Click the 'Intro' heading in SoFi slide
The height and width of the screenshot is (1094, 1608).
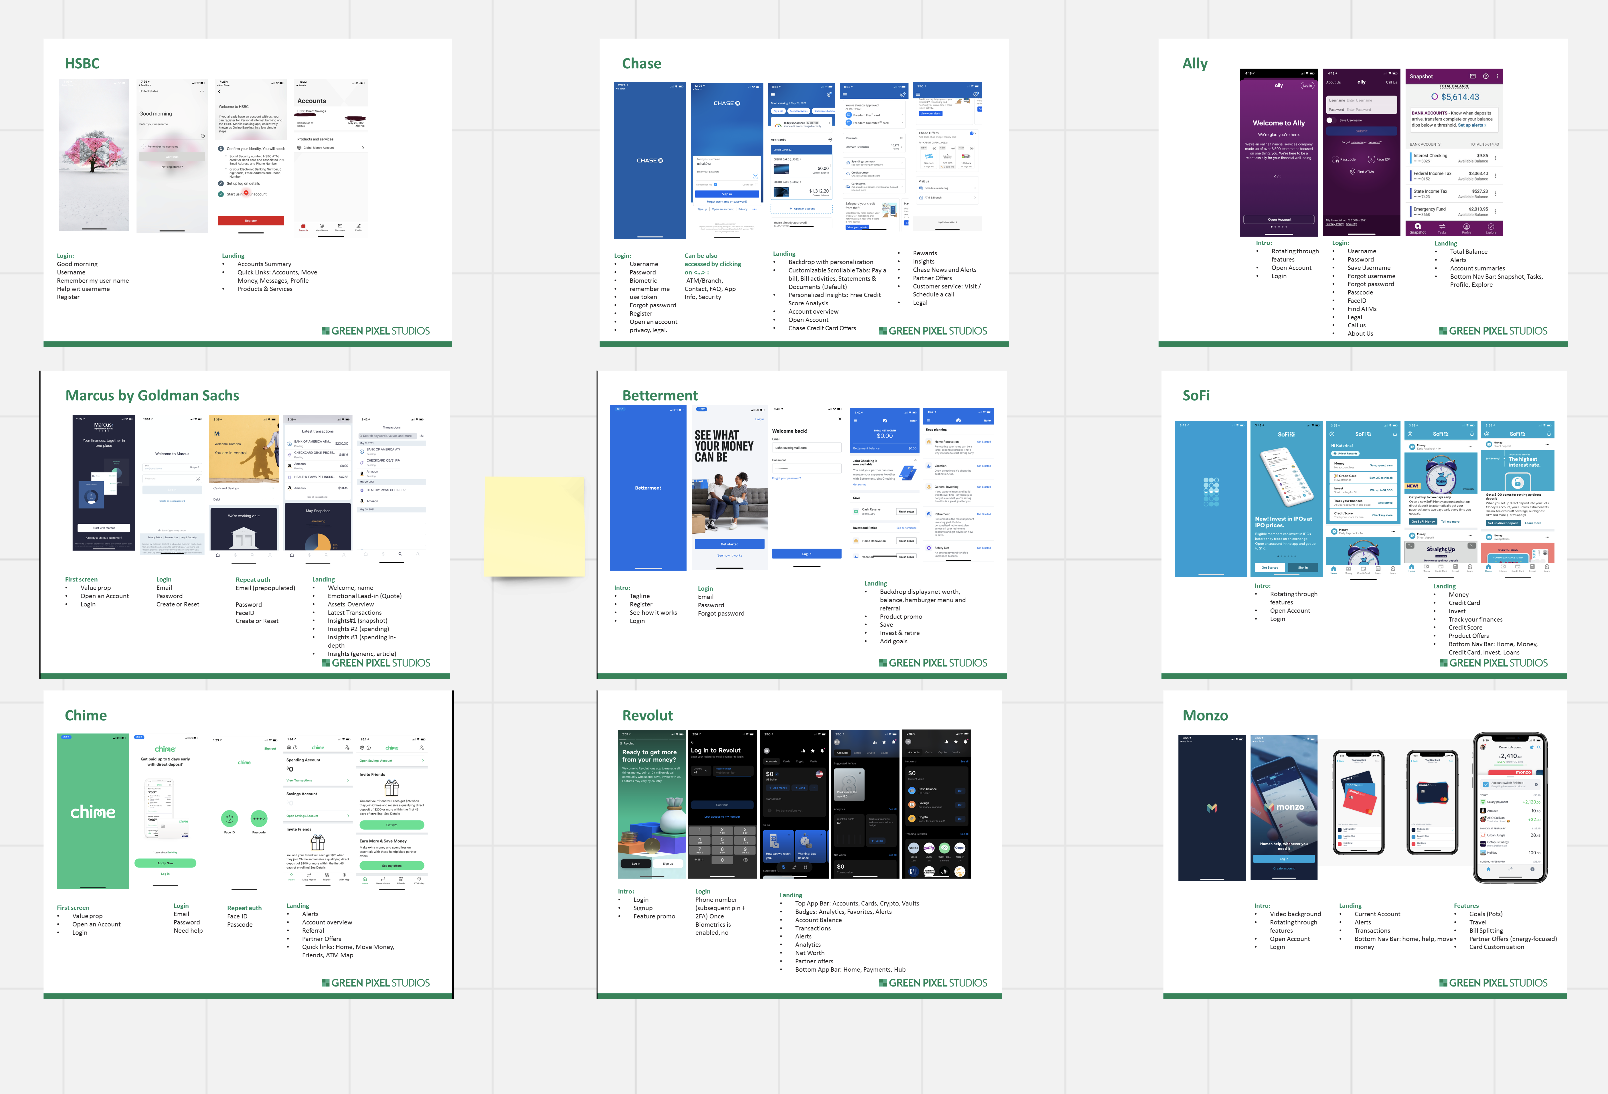click(x=1263, y=586)
